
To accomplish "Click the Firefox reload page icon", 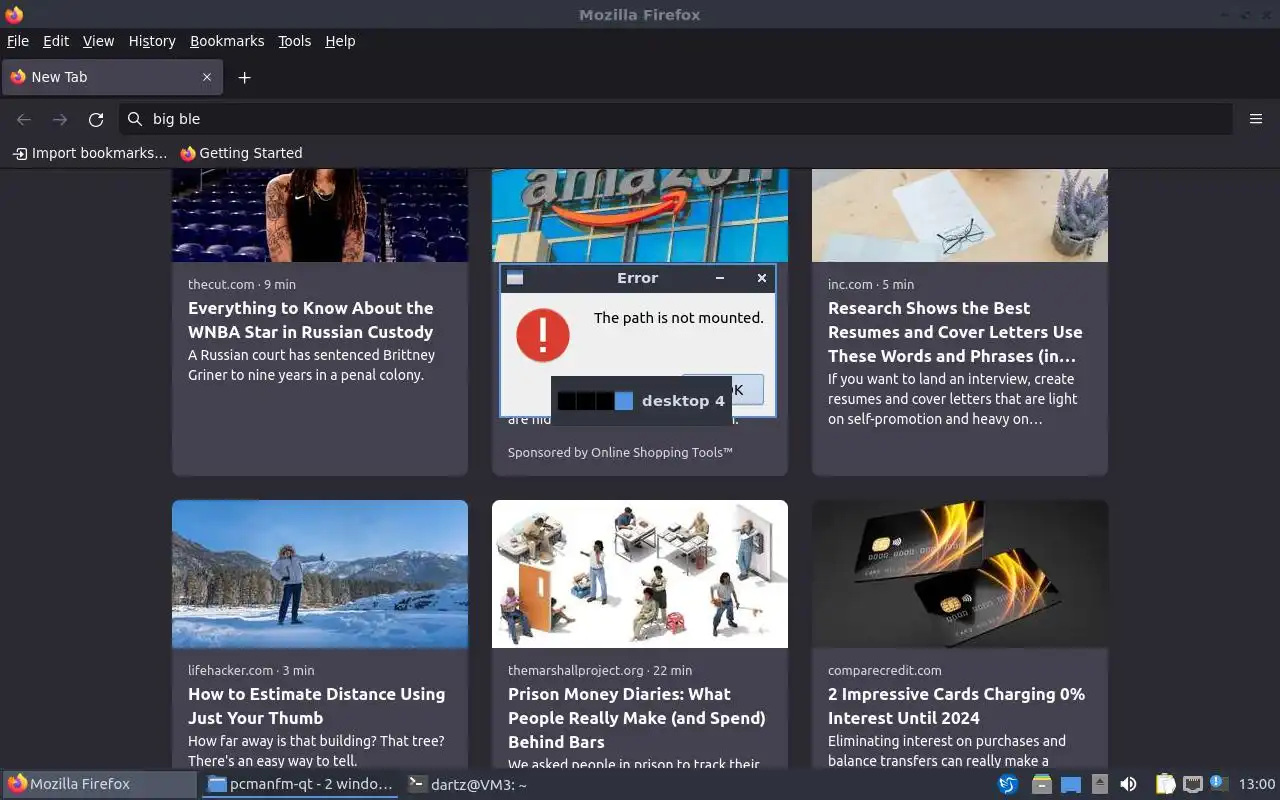I will [x=96, y=119].
